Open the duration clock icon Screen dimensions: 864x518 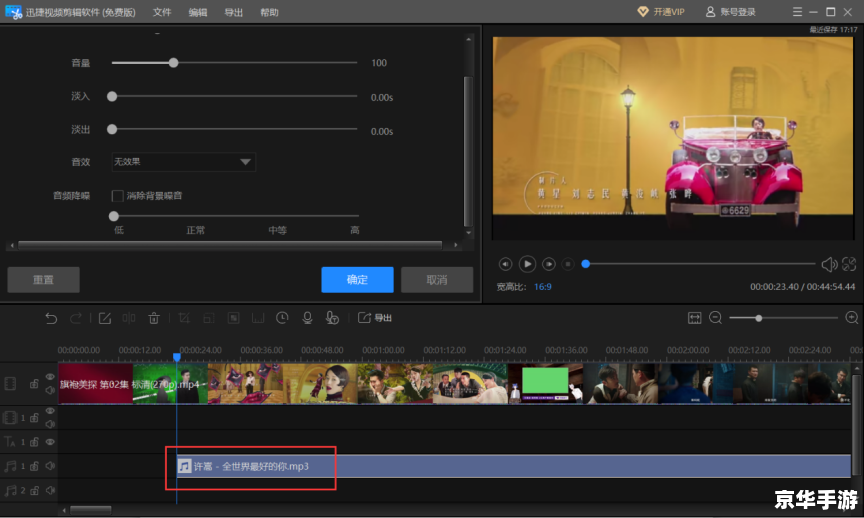282,318
